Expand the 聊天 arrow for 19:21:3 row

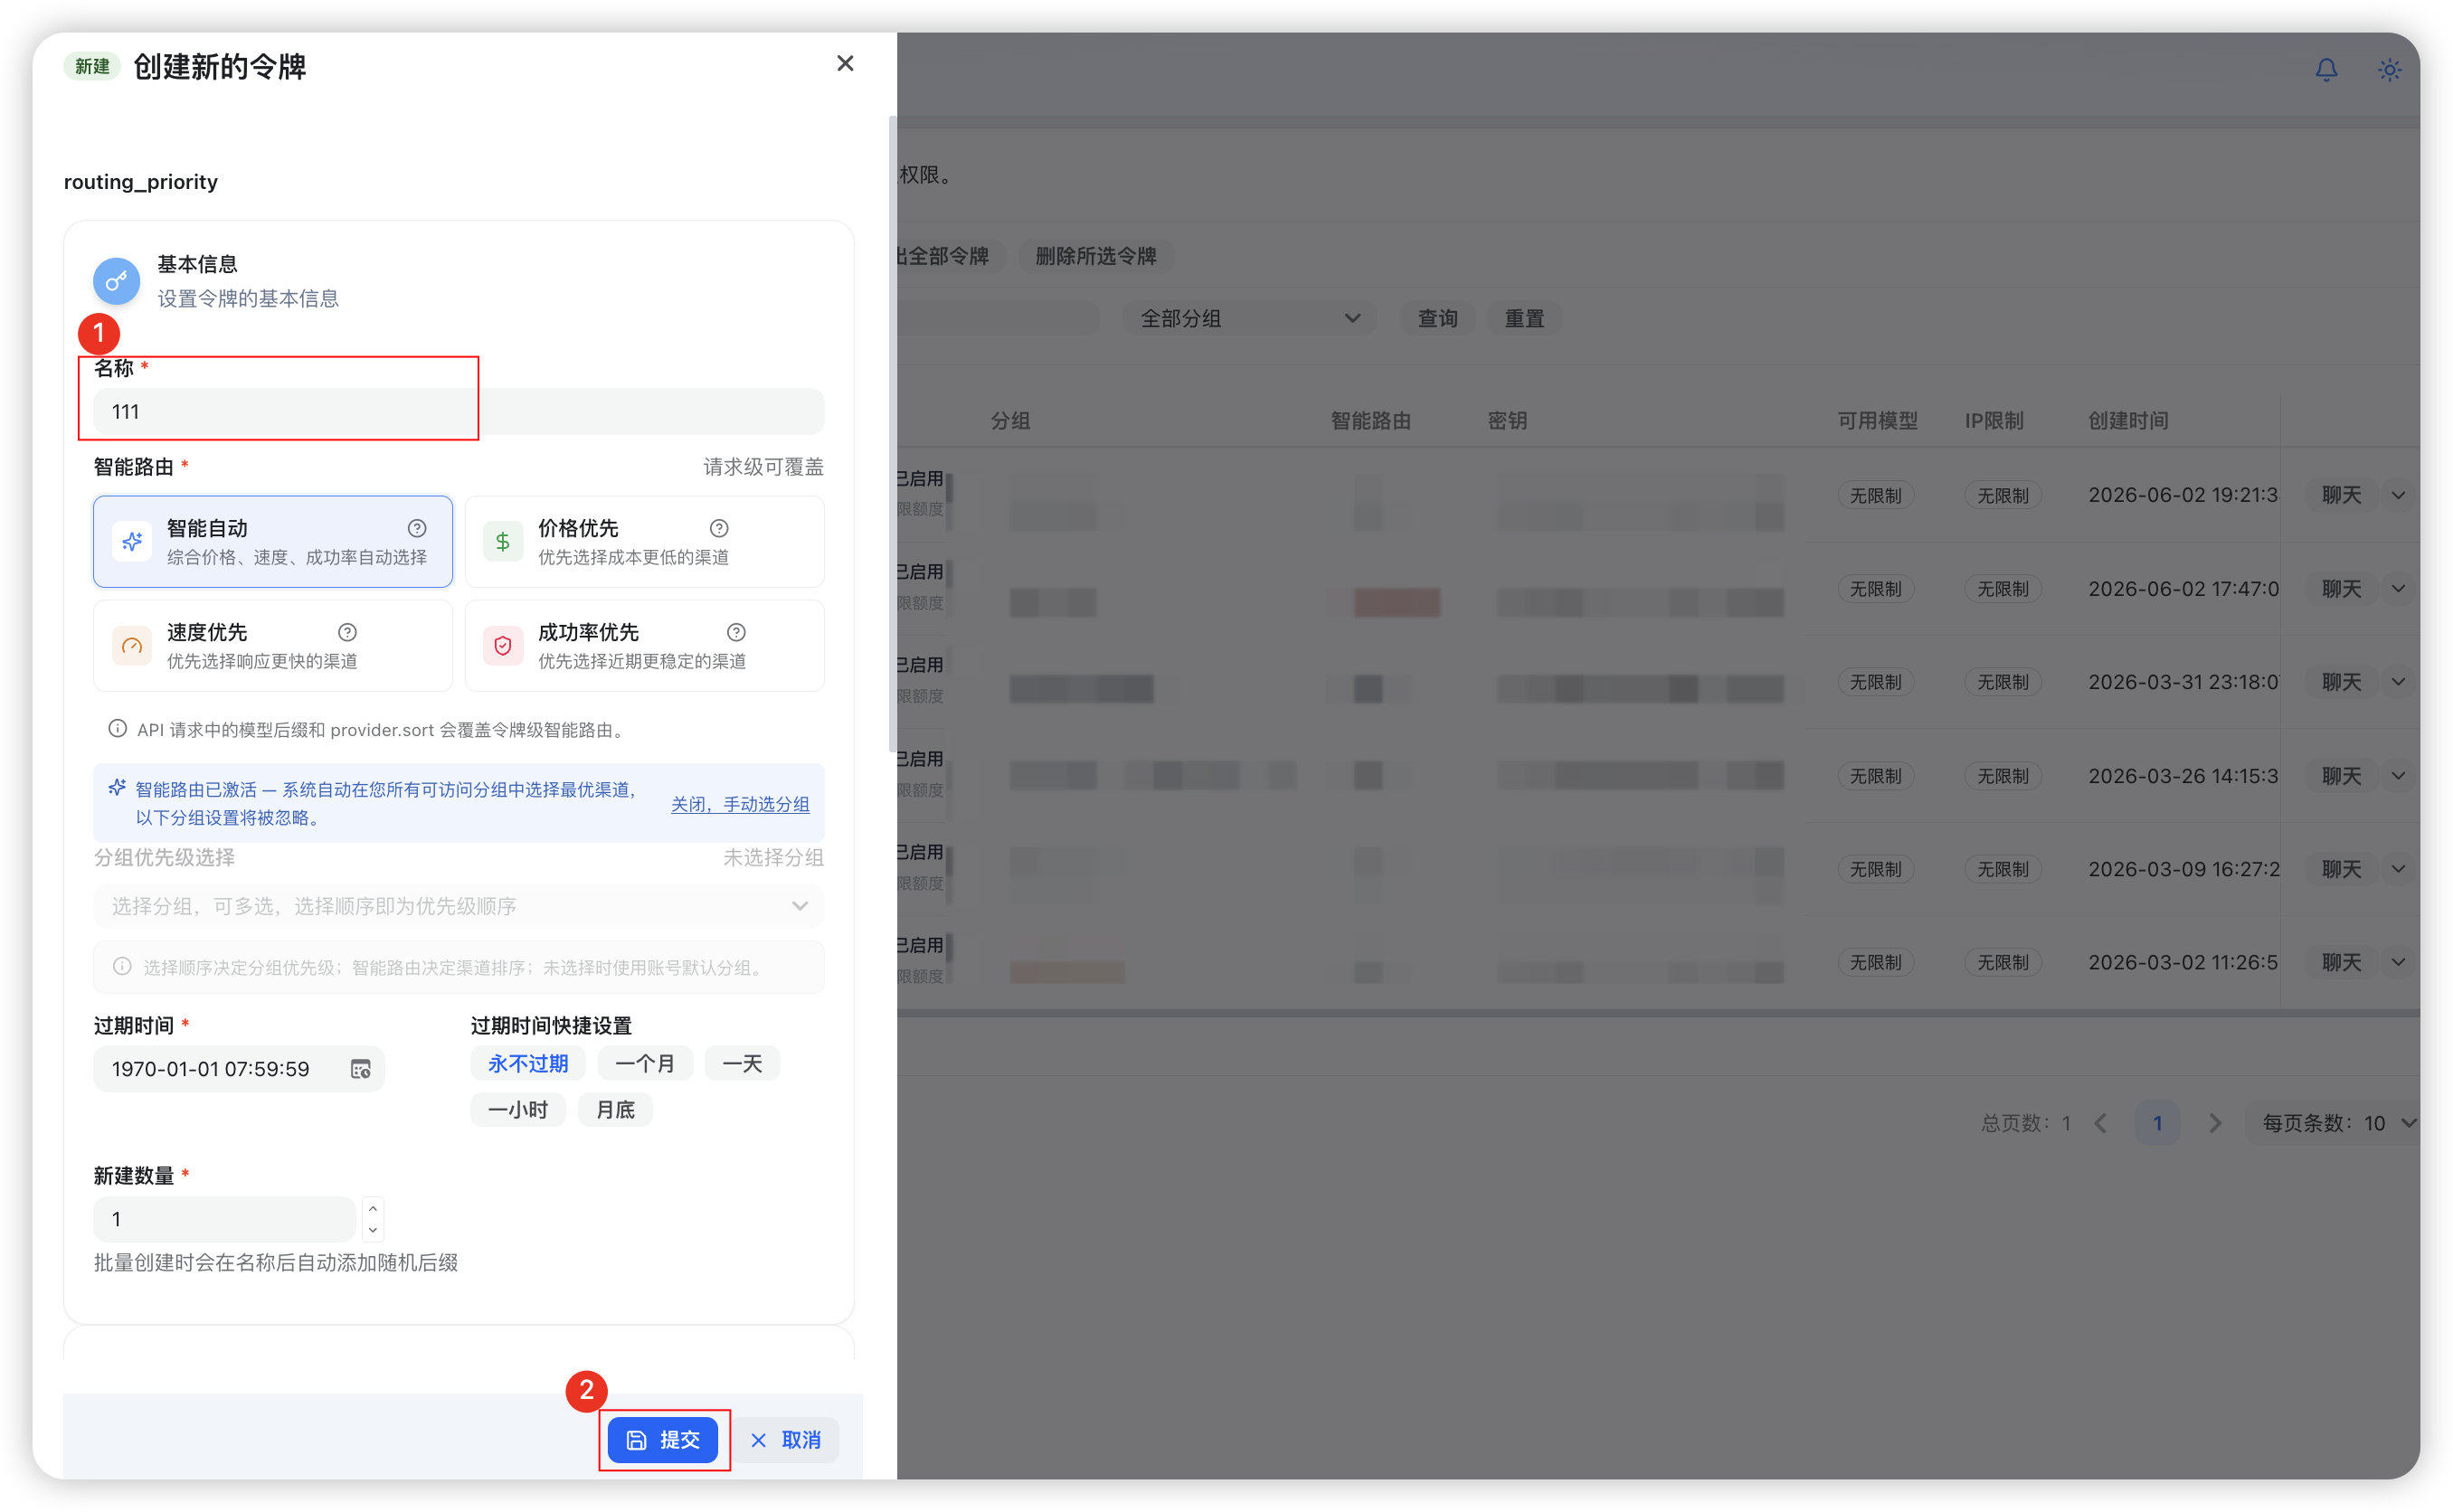[2398, 495]
